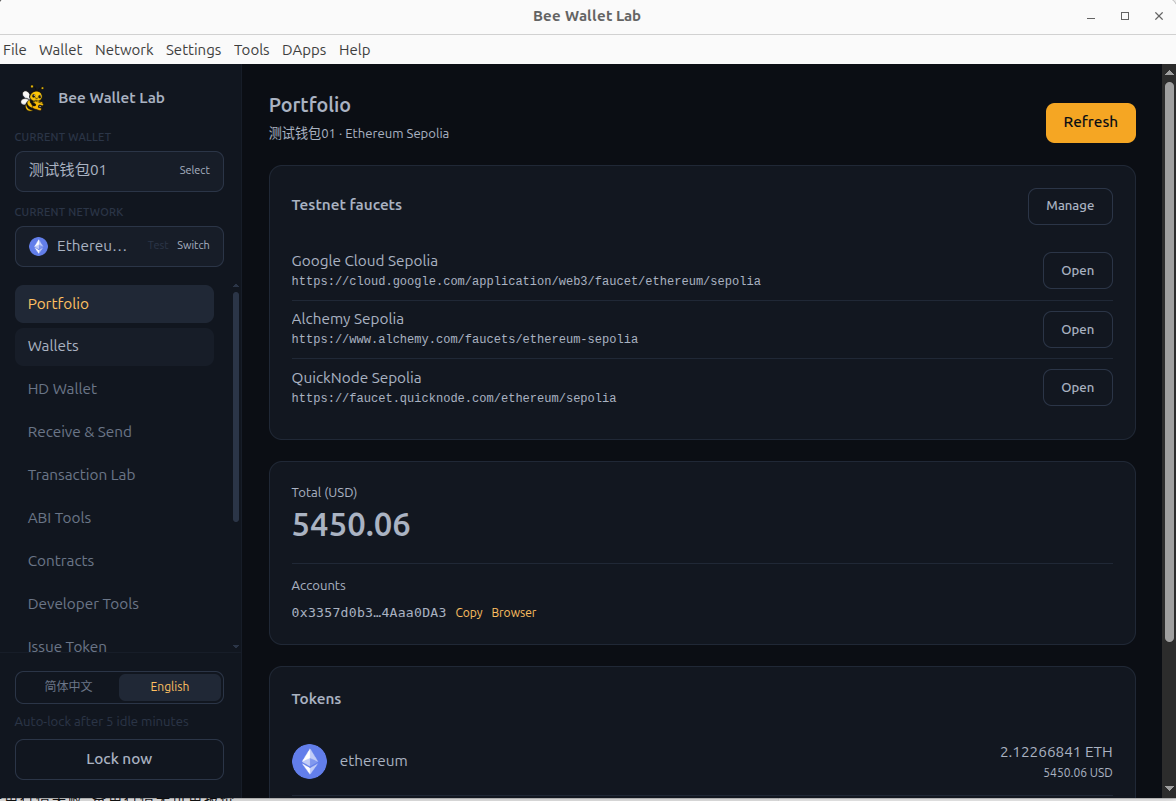Click the sidebar scrollbar down arrow

tap(236, 646)
